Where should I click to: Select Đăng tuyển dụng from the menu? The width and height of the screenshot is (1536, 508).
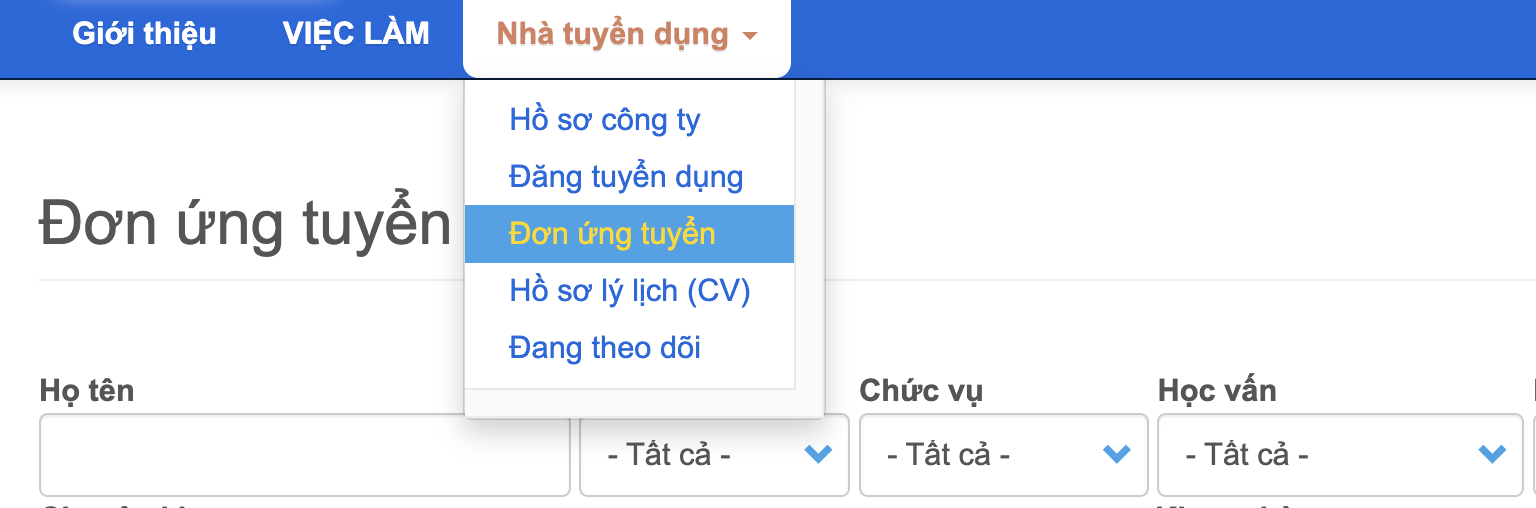click(x=626, y=177)
